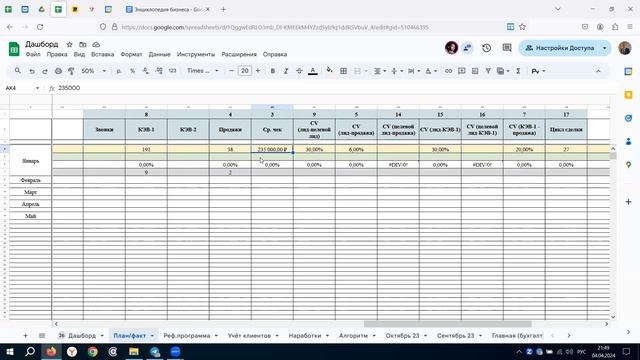Open Maps in the side panel
Viewport: 640px width, 360px height.
tap(629, 164)
